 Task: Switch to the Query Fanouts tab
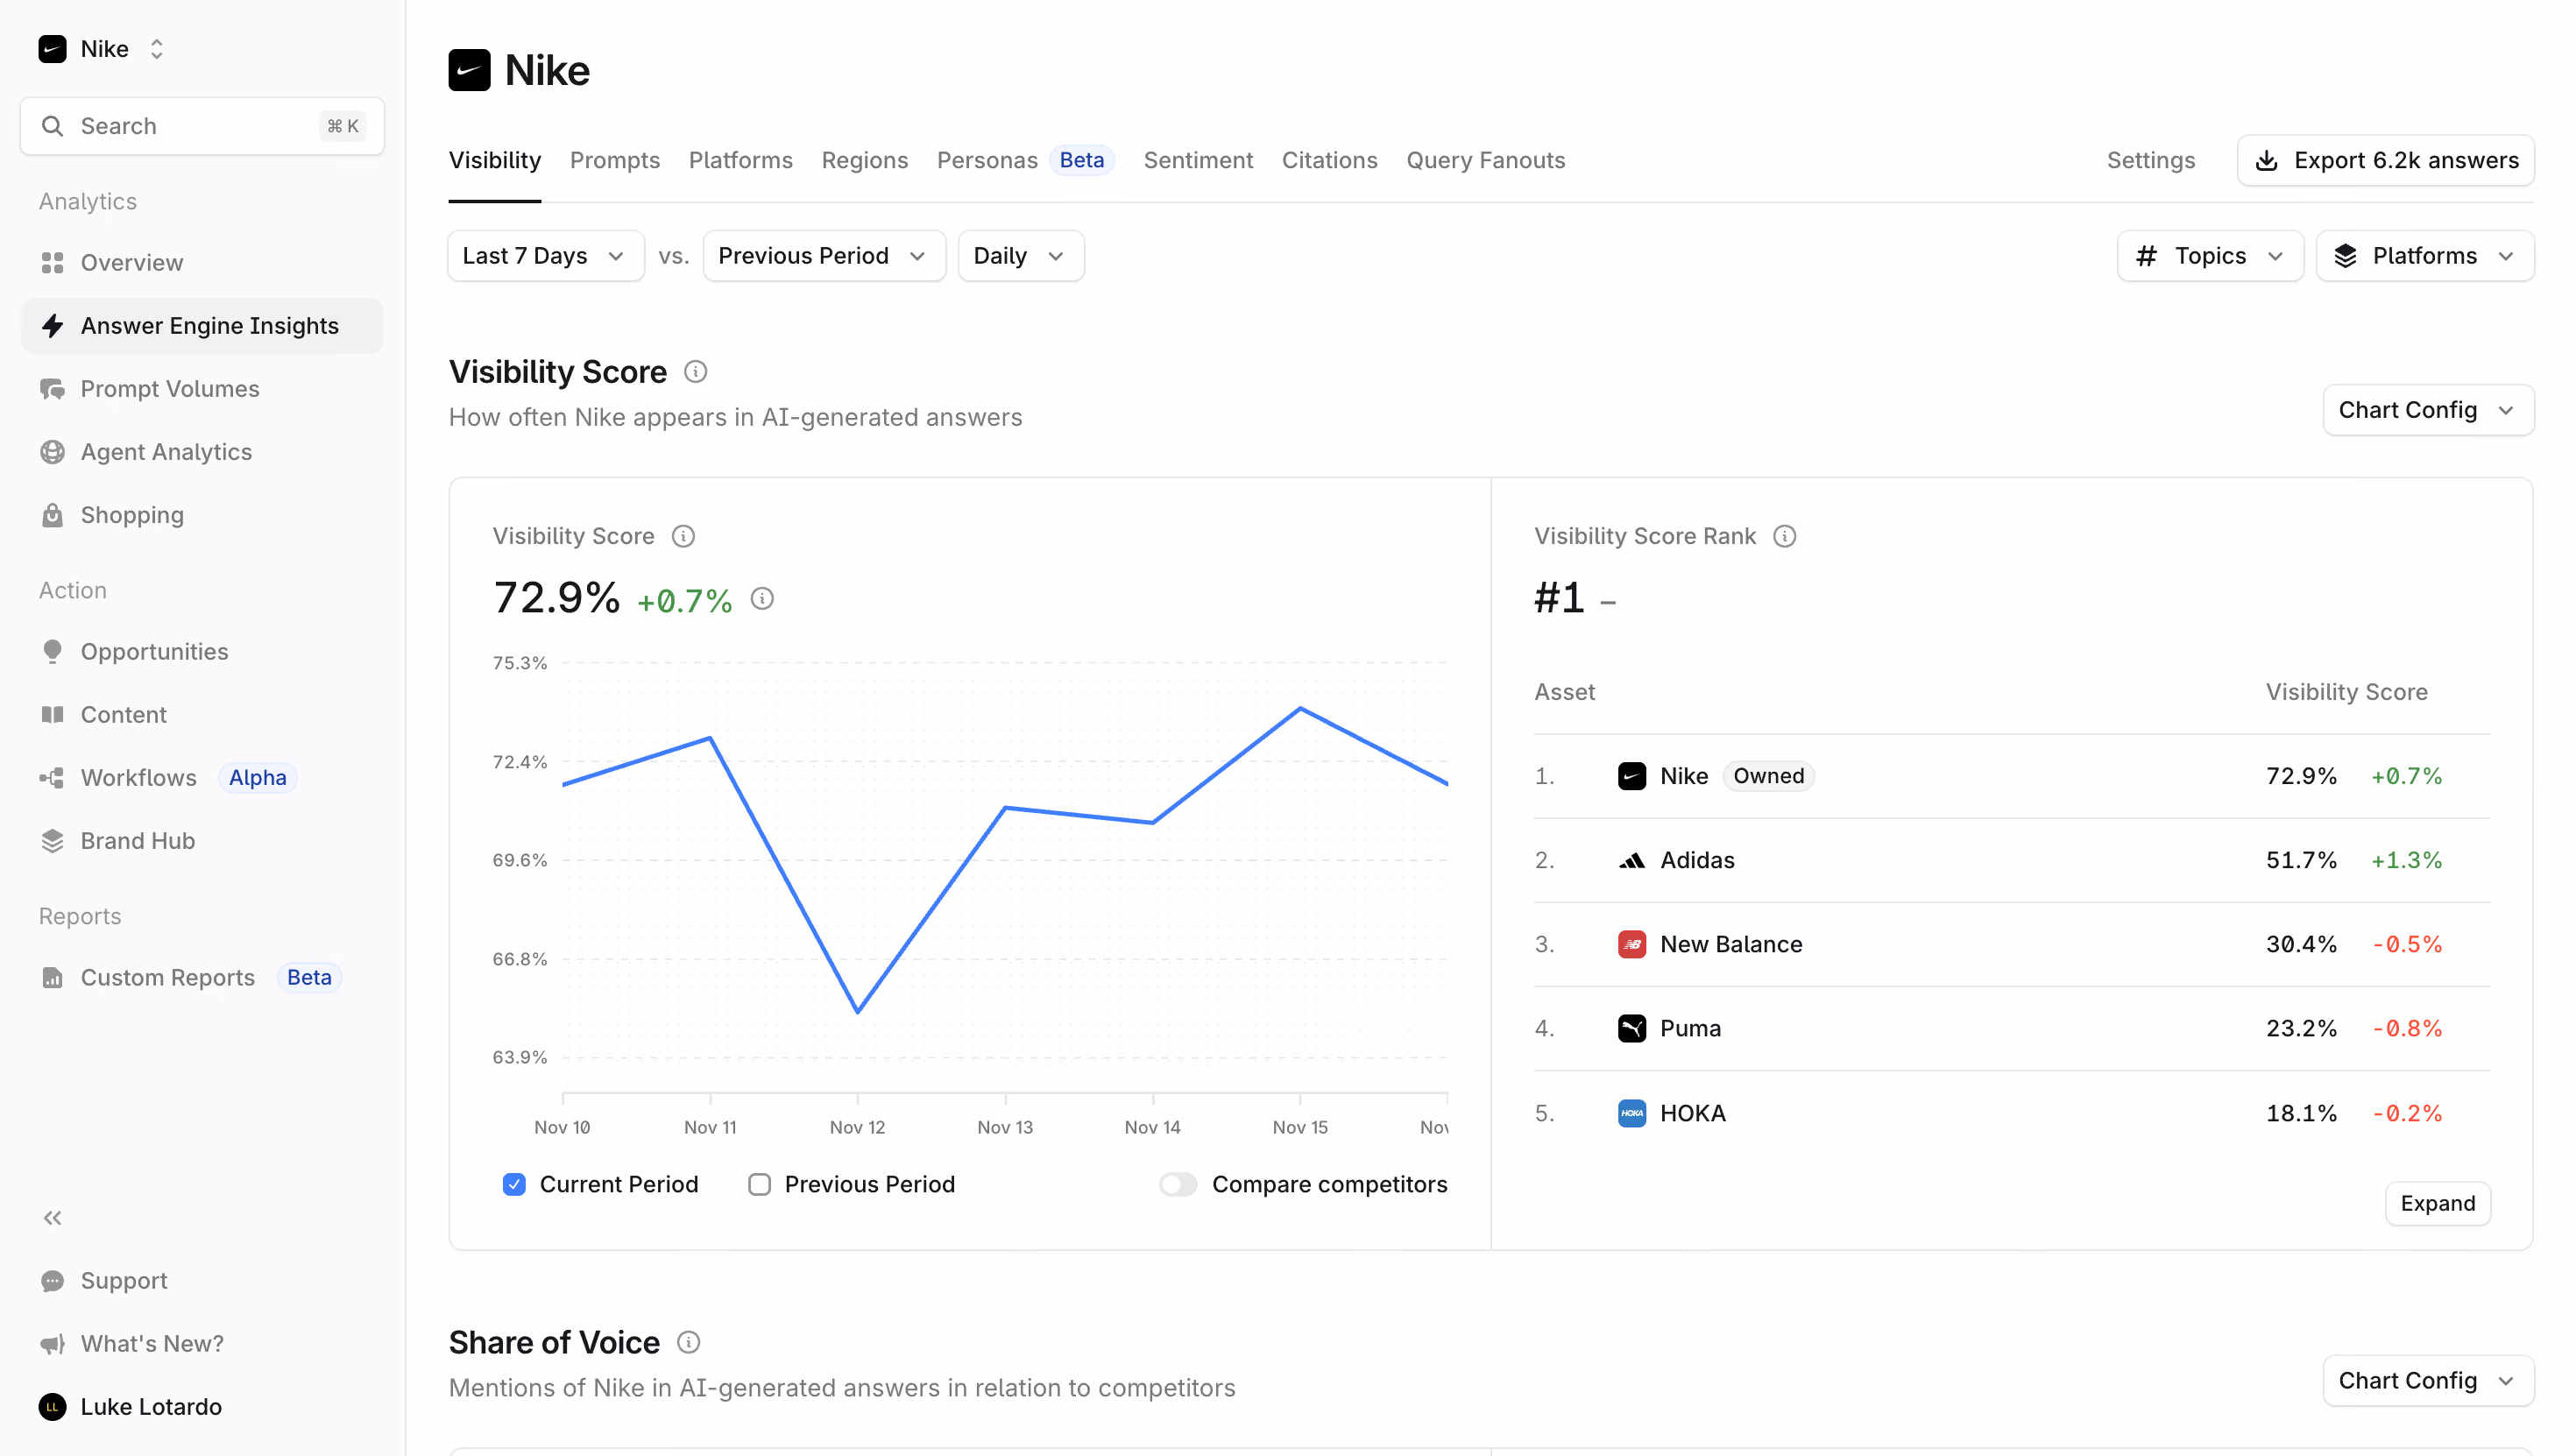1485,160
